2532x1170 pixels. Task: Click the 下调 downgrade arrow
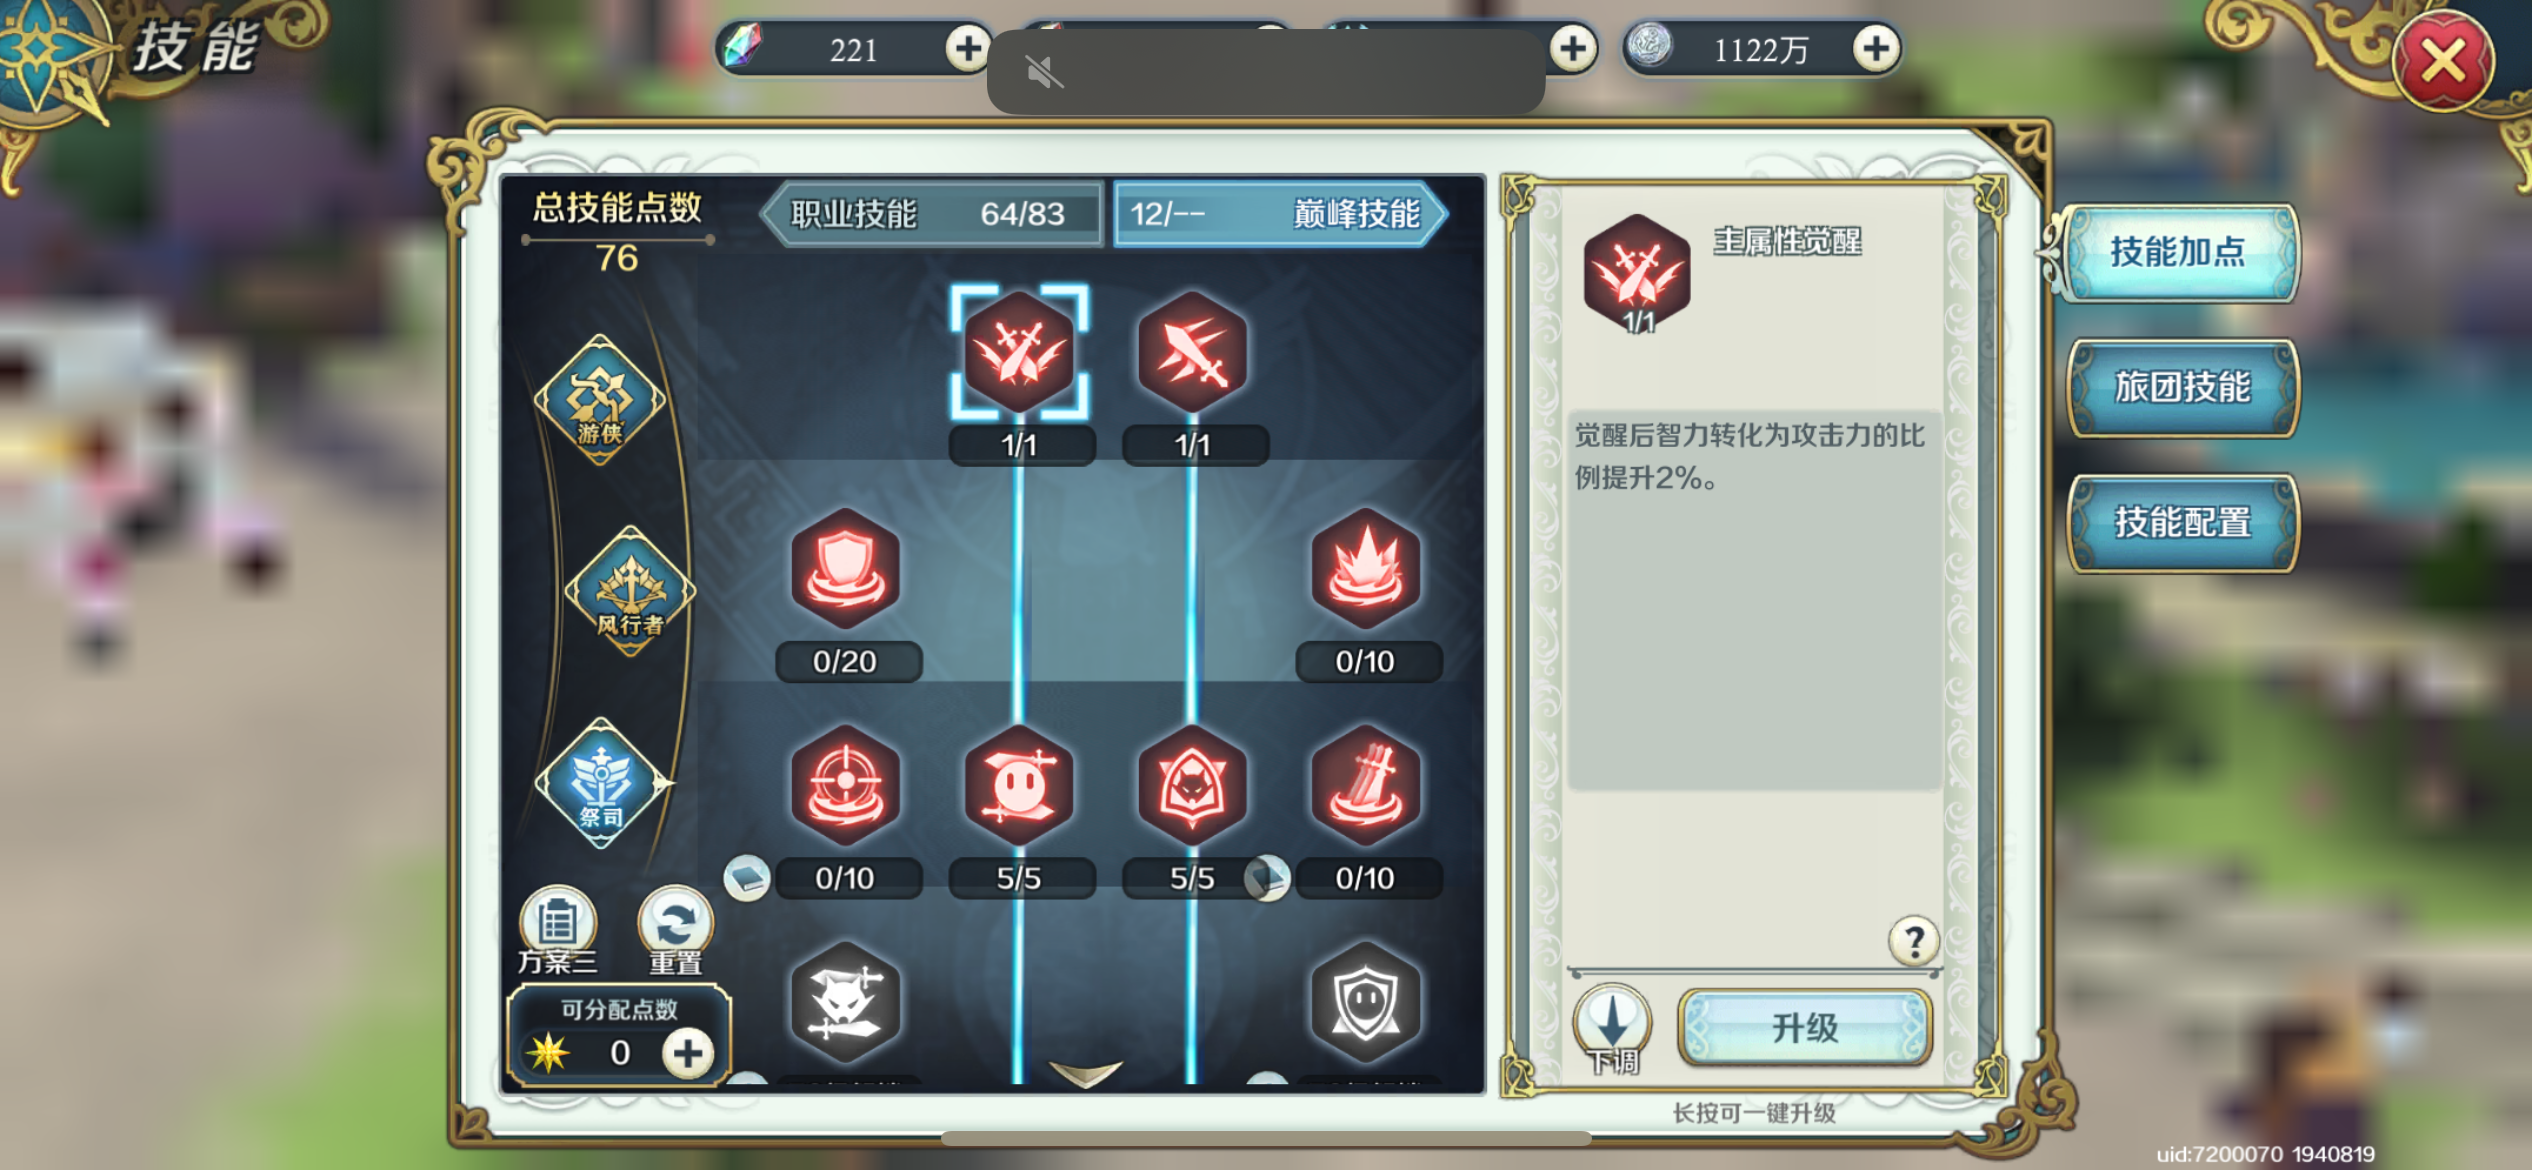(1612, 1028)
